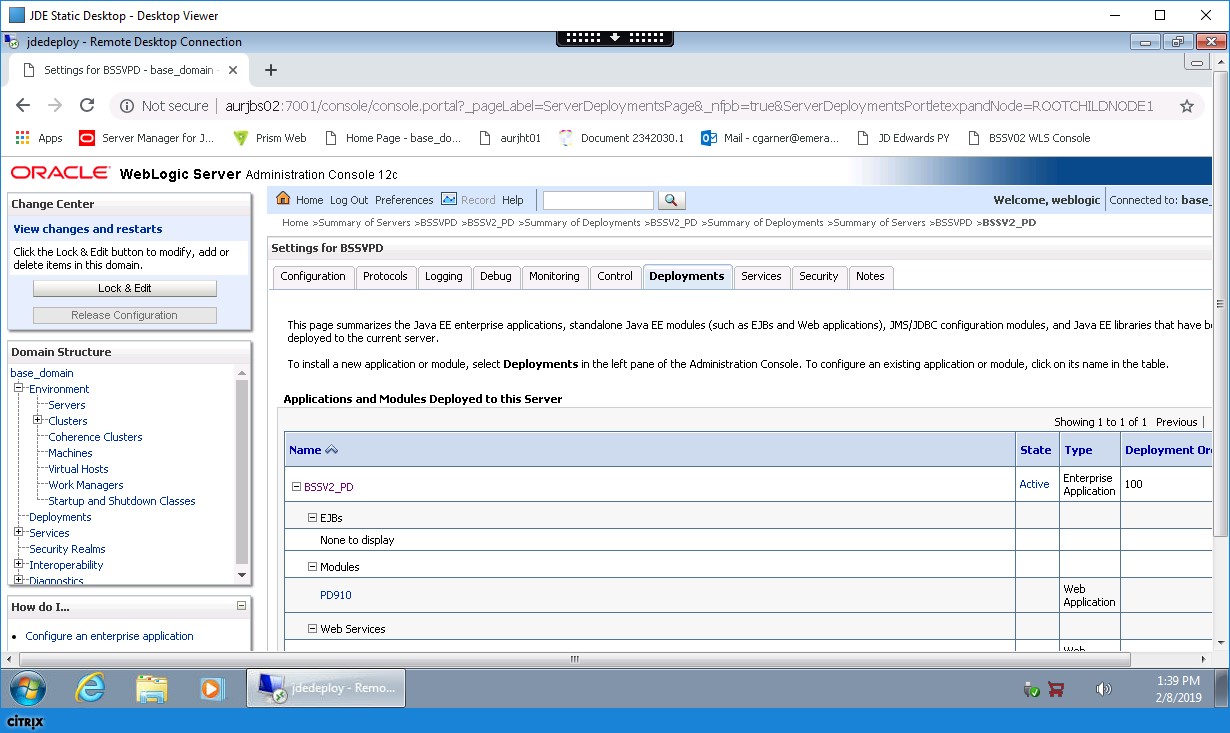The width and height of the screenshot is (1230, 733).
Task: Switch to the Security tab
Action: pyautogui.click(x=819, y=276)
